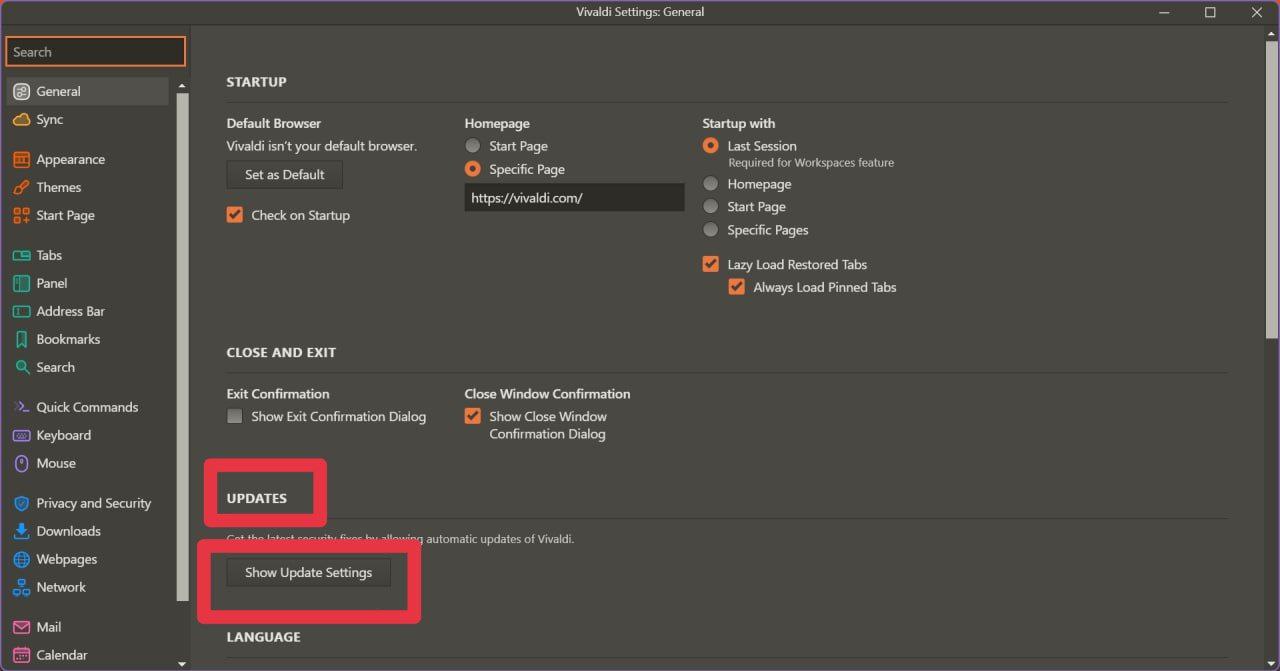Click the Downloads arrow icon
The height and width of the screenshot is (671, 1280).
pyautogui.click(x=21, y=531)
